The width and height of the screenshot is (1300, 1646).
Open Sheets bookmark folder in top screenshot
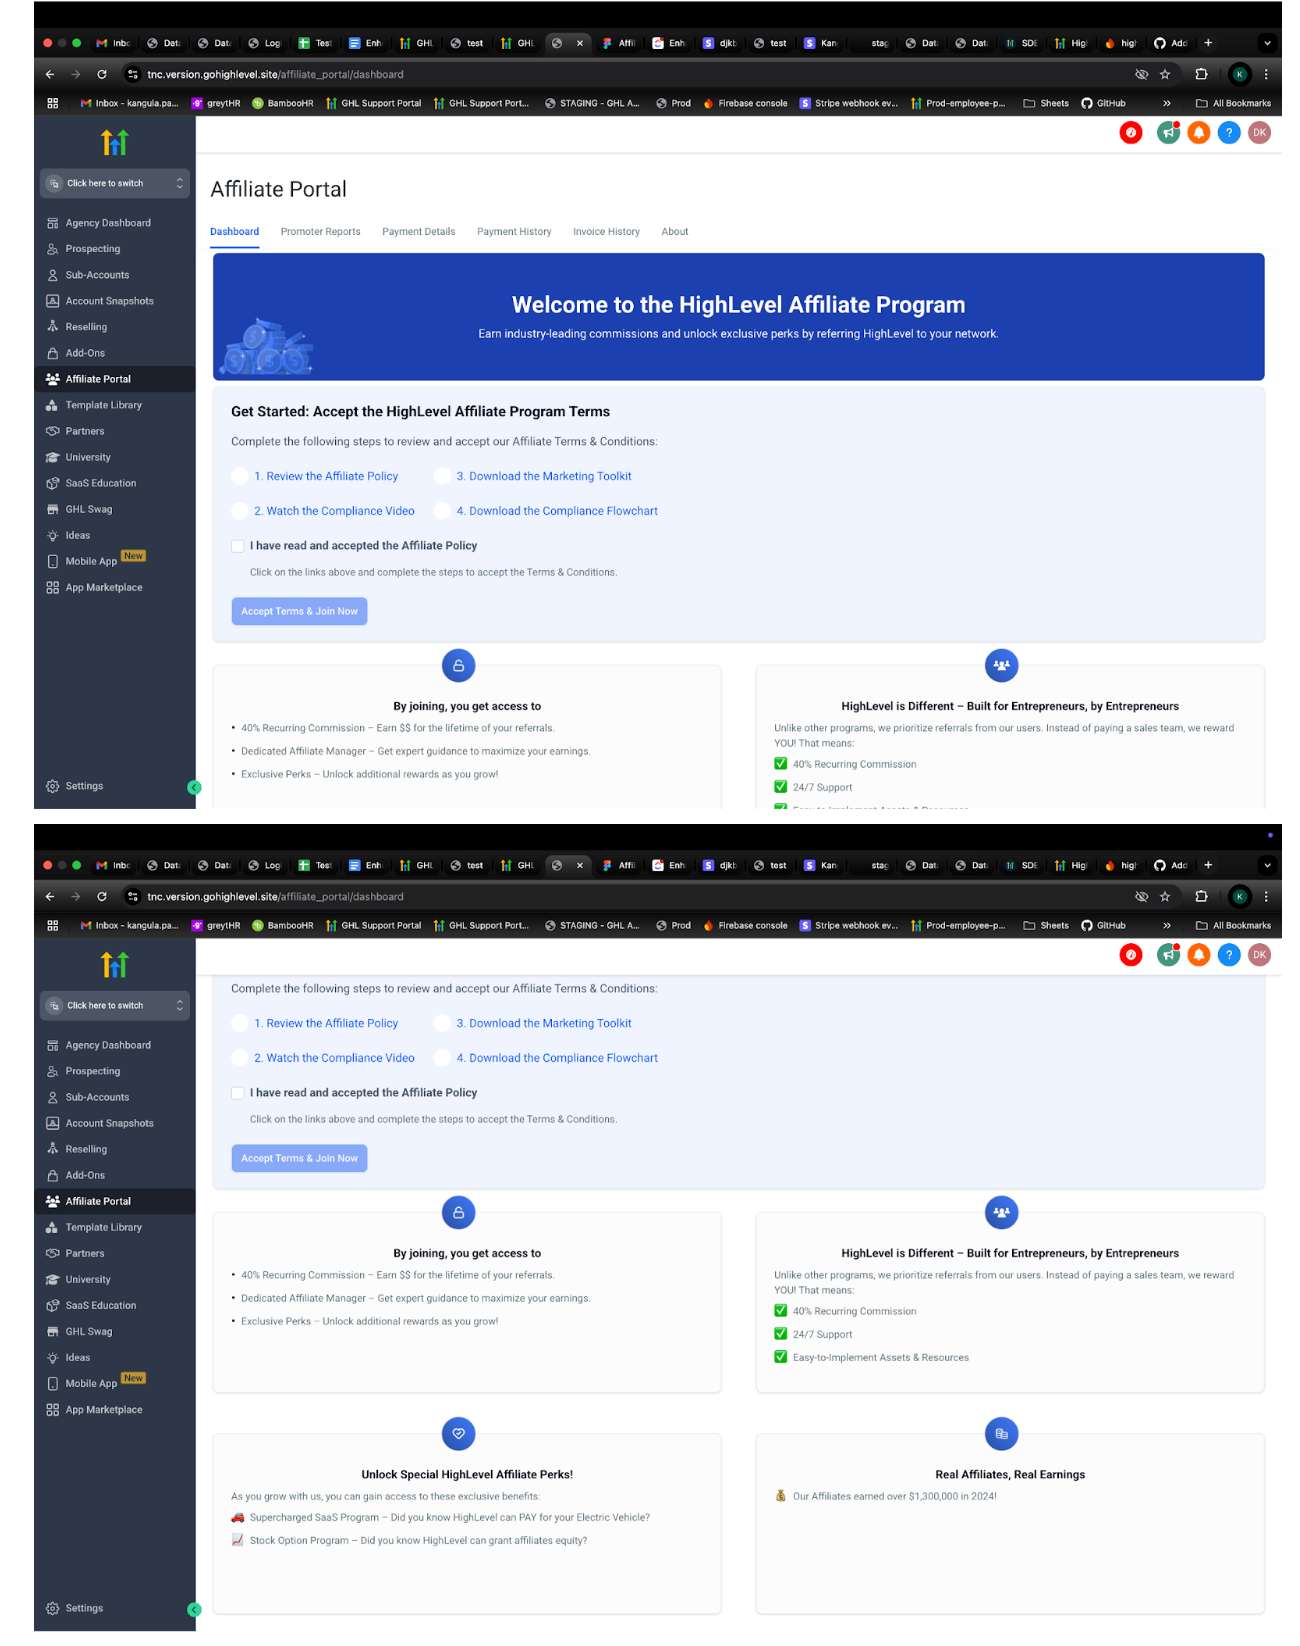click(x=1046, y=103)
